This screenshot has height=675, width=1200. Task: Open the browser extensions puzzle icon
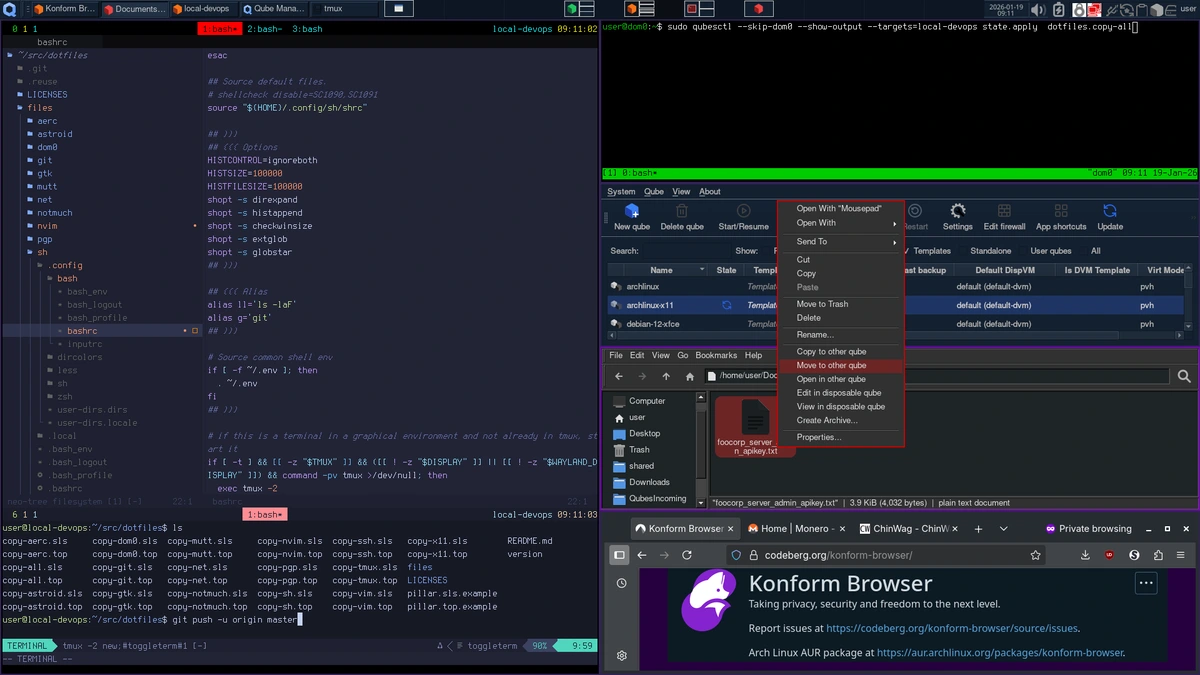(x=1158, y=555)
